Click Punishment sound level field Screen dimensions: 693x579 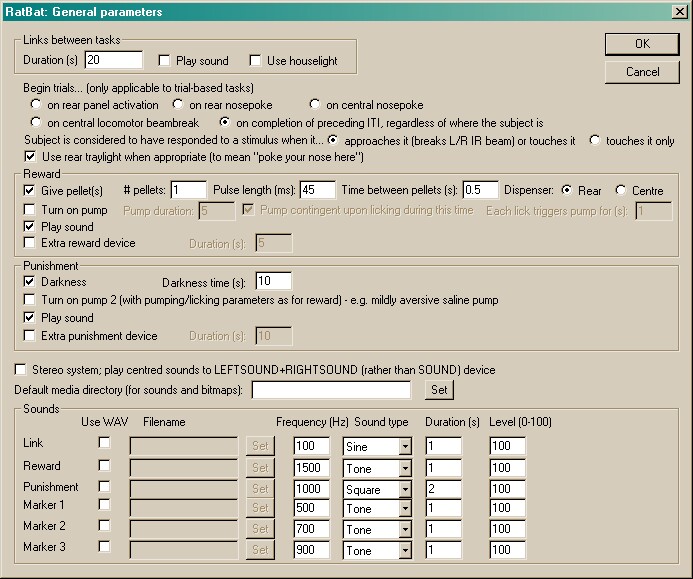(508, 489)
